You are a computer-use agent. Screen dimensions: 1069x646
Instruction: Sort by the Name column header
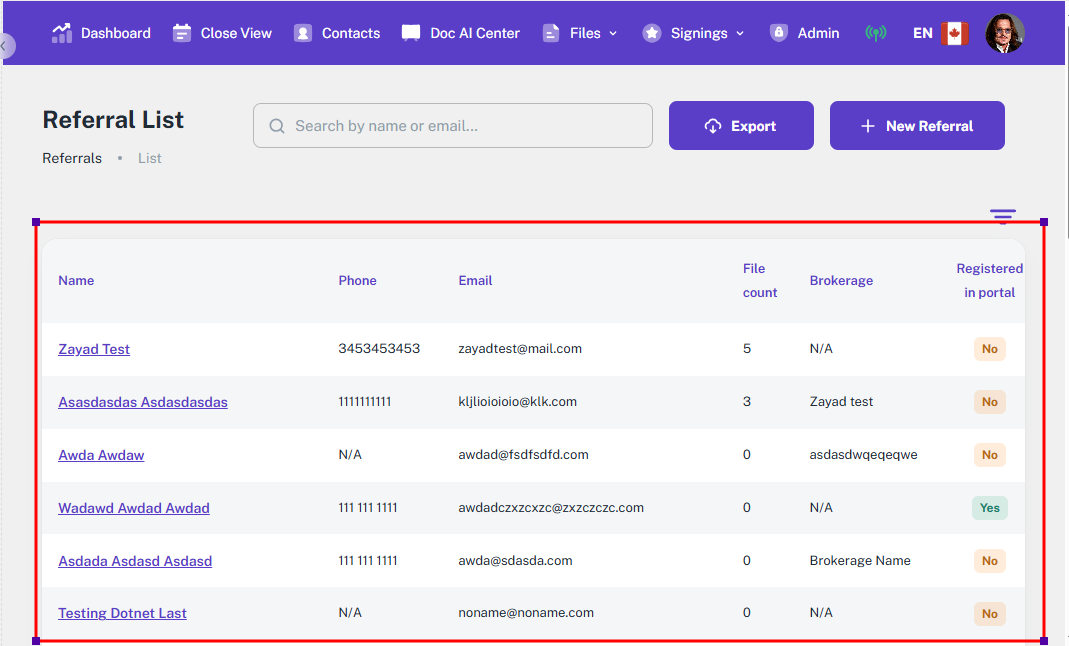76,281
